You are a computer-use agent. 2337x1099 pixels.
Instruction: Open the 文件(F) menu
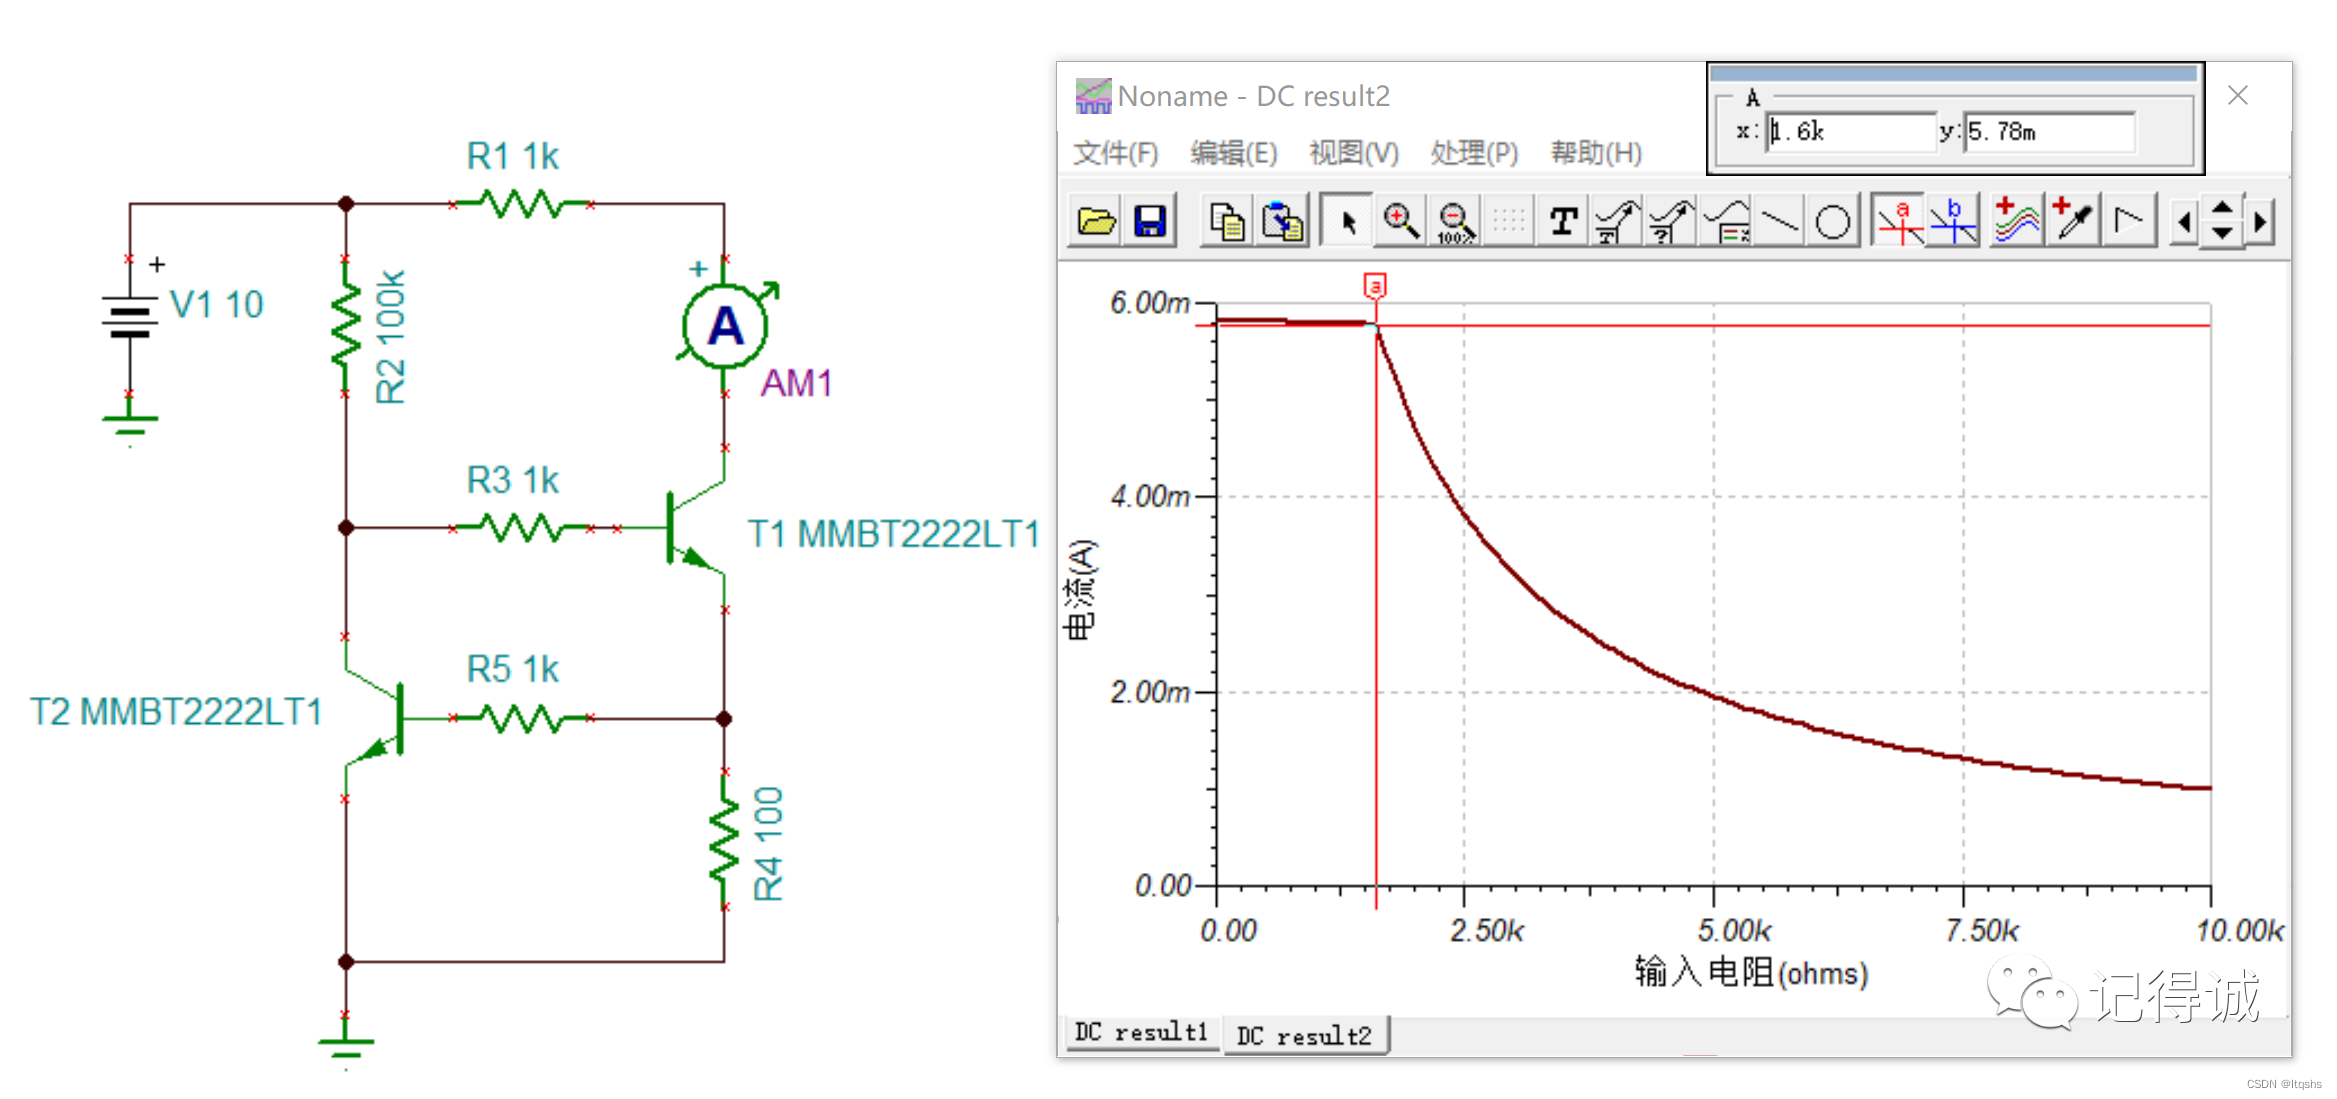click(1115, 153)
